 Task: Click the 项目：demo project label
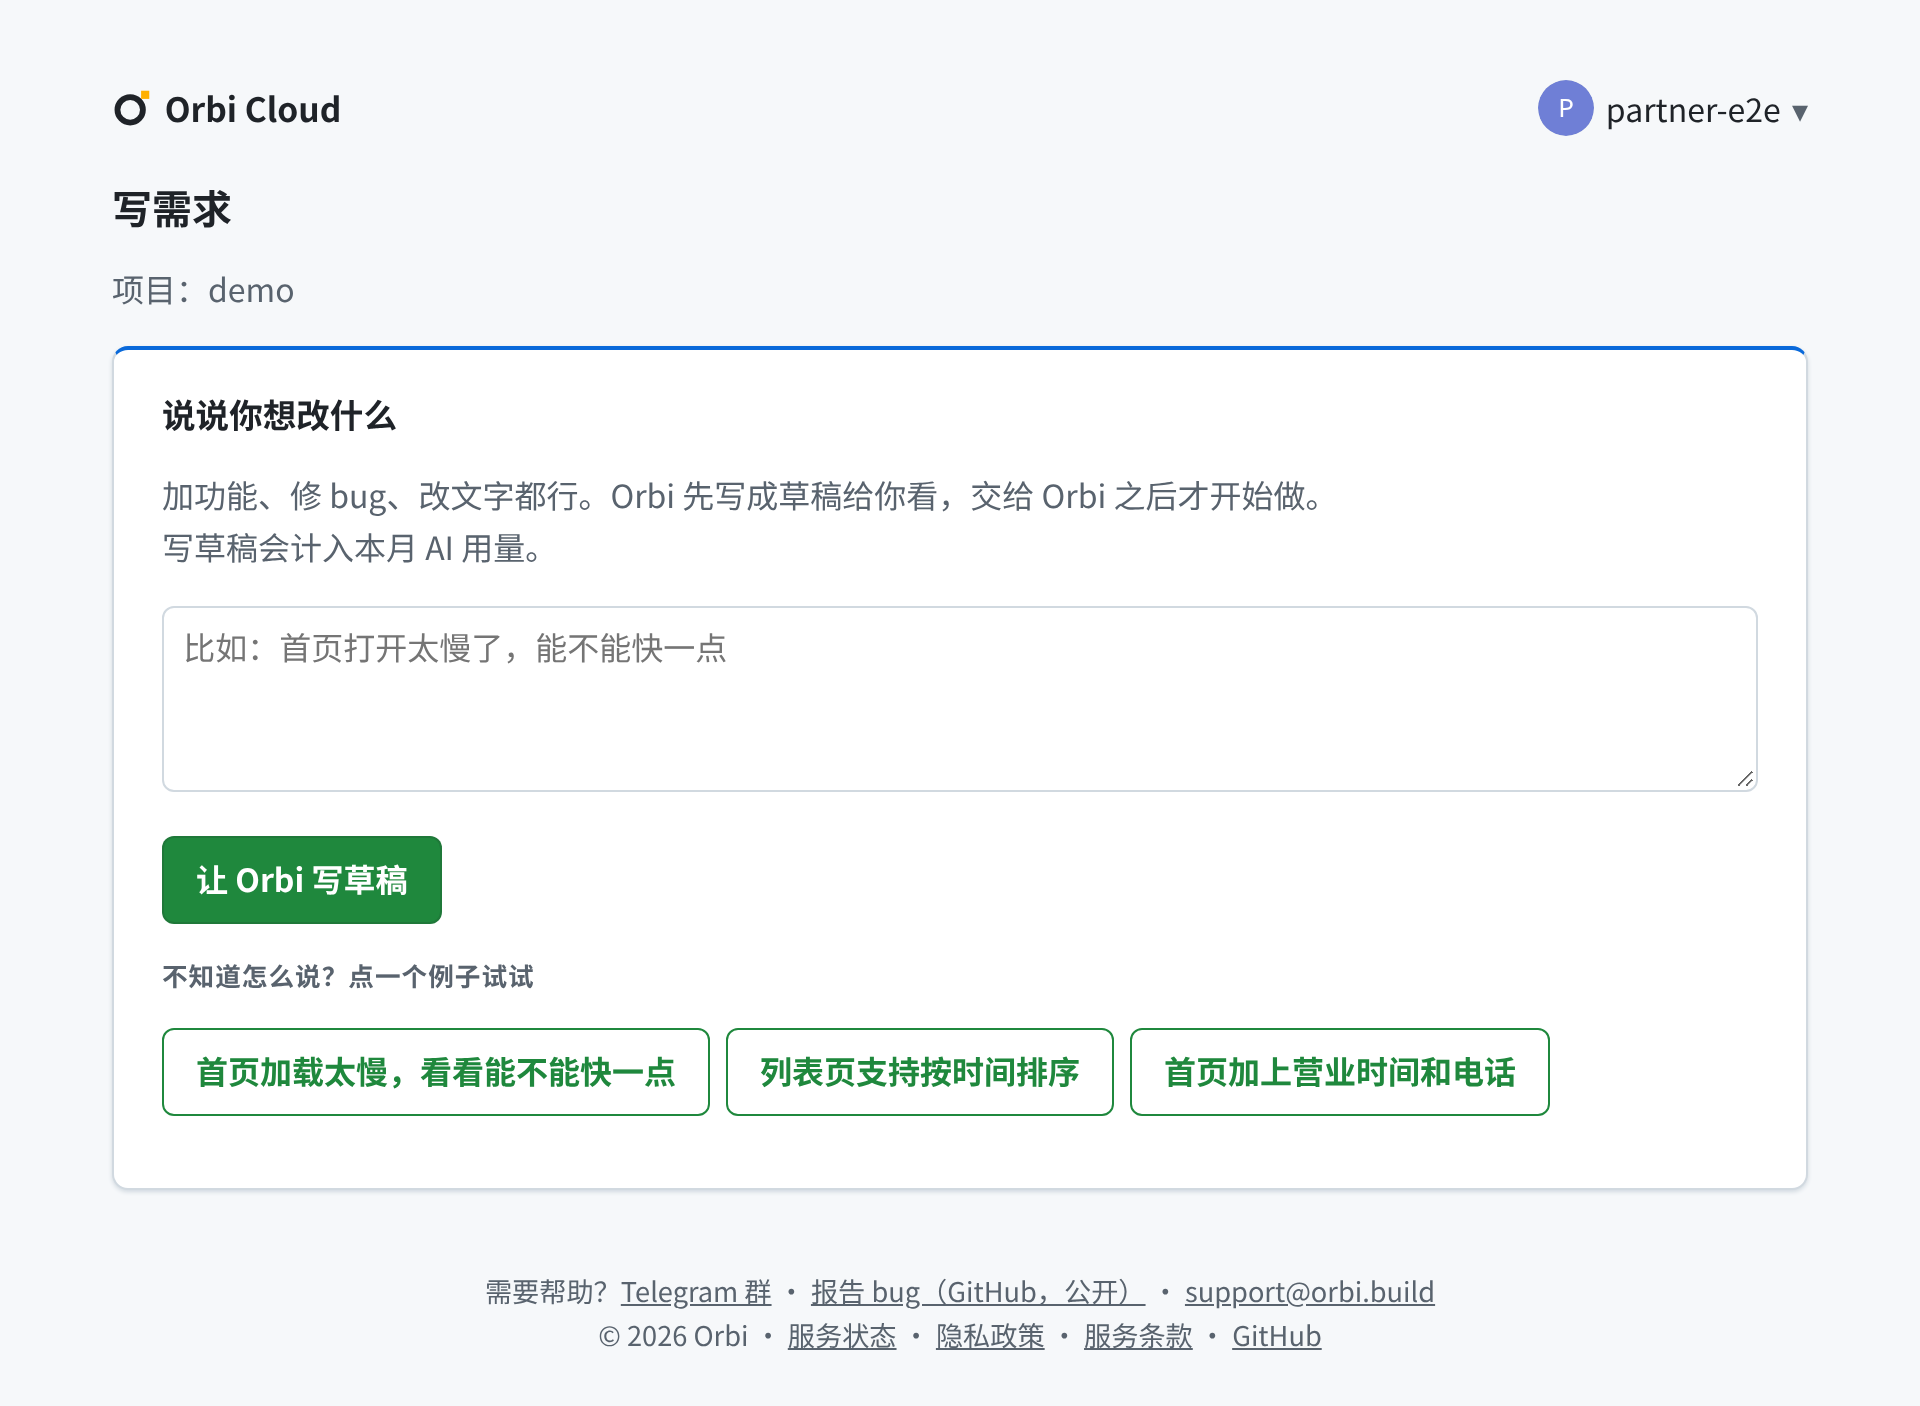[203, 290]
